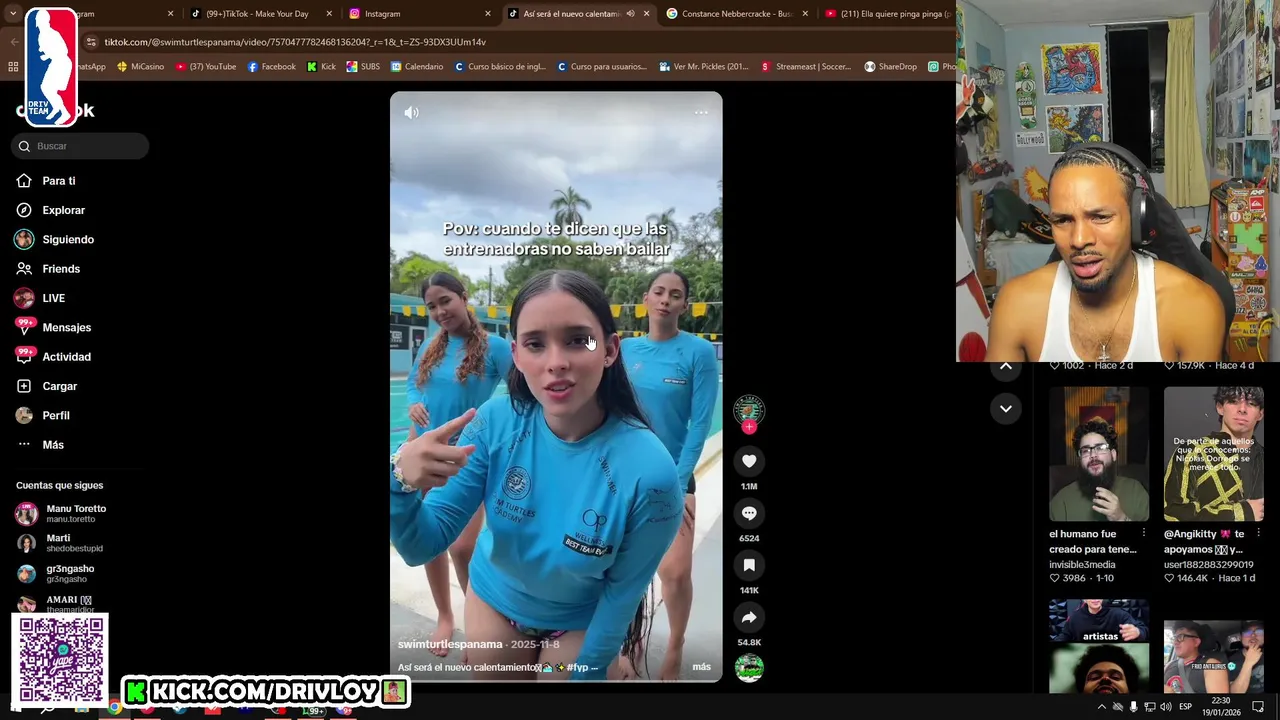Open the three-dot options on video
Viewport: 1280px width, 720px height.
[x=701, y=112]
